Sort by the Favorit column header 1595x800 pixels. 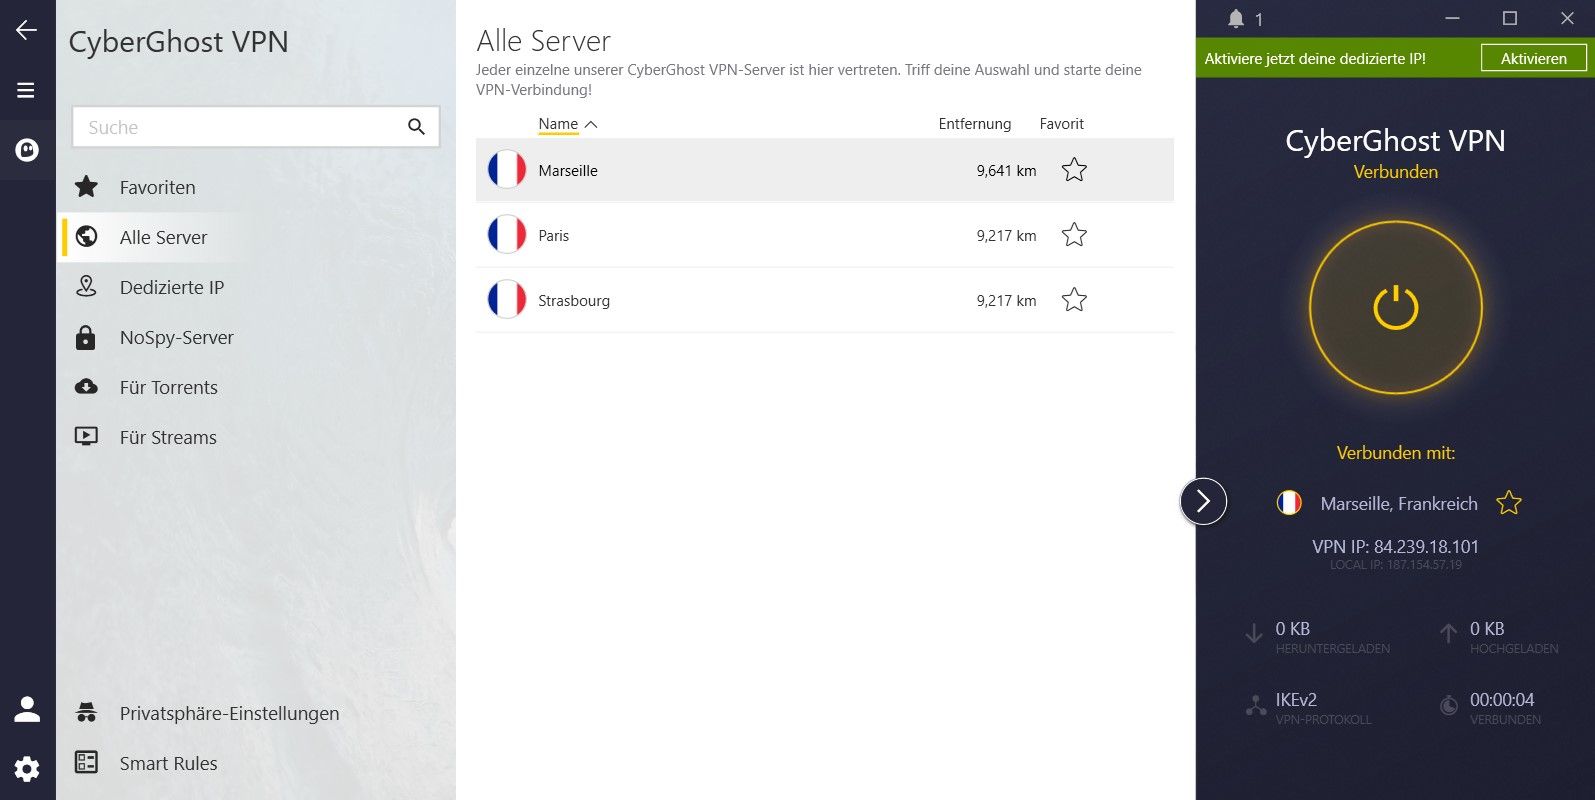coord(1061,124)
